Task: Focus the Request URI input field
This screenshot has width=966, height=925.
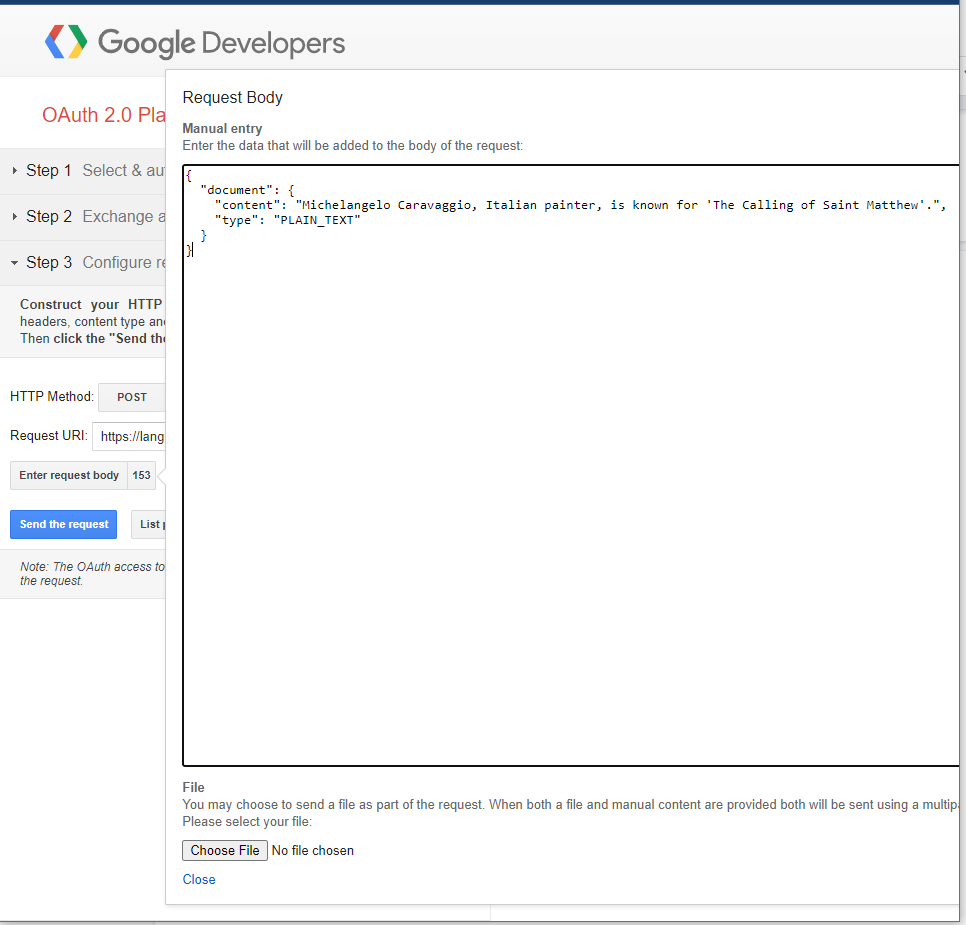Action: 130,437
